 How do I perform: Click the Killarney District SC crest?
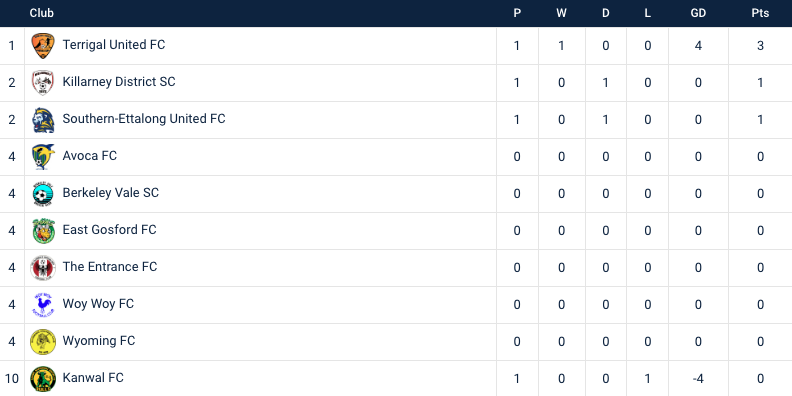click(43, 82)
